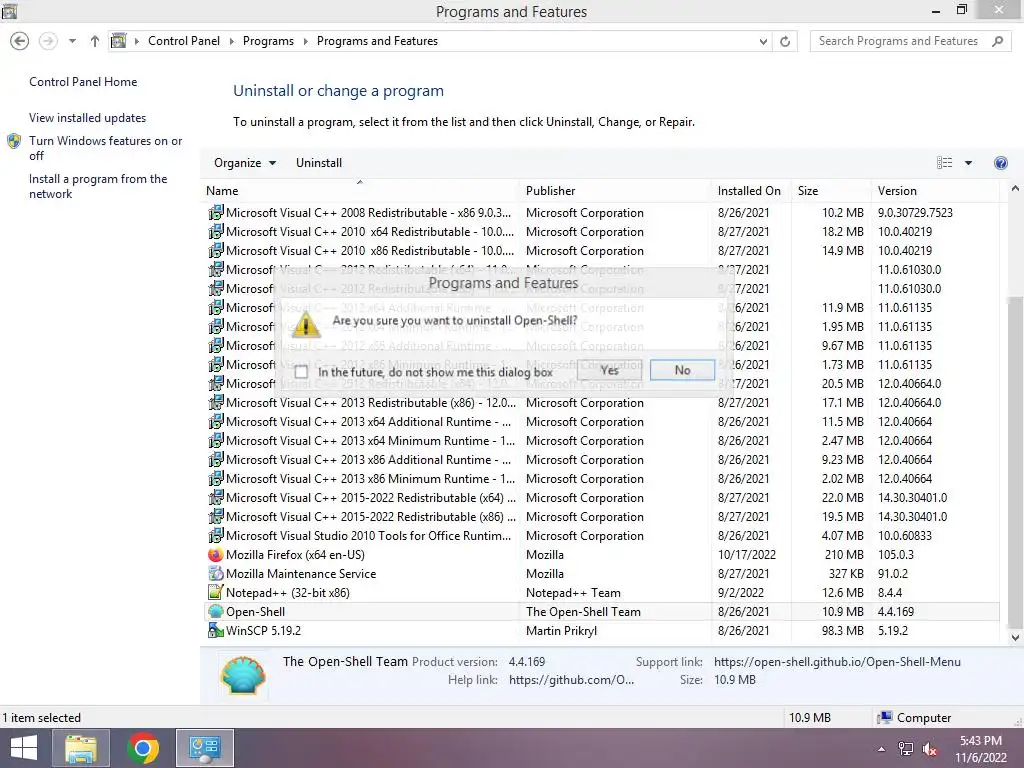Sort by the Publisher column header
Viewport: 1024px width, 768px height.
click(616, 191)
